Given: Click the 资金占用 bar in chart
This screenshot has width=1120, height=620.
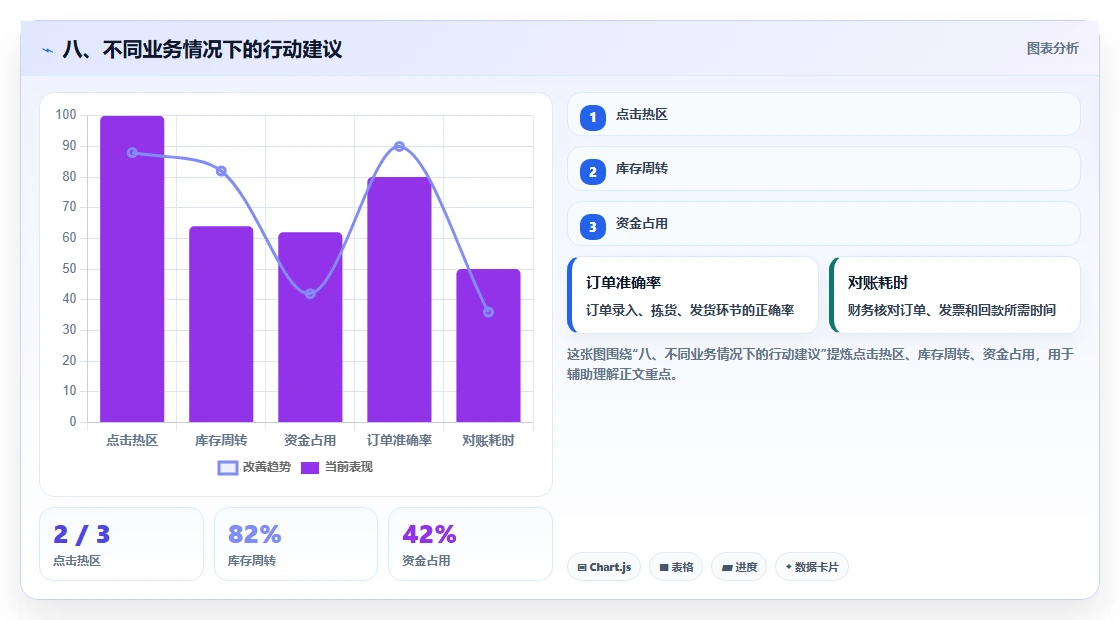Looking at the screenshot, I should 310,327.
